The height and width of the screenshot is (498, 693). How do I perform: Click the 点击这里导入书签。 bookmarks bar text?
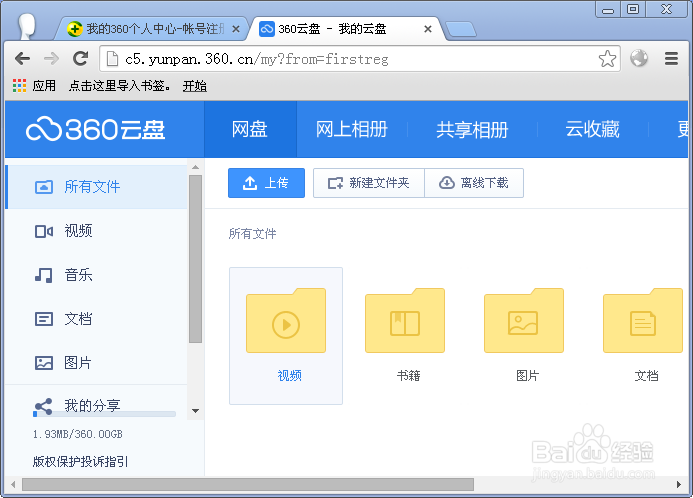coord(119,86)
